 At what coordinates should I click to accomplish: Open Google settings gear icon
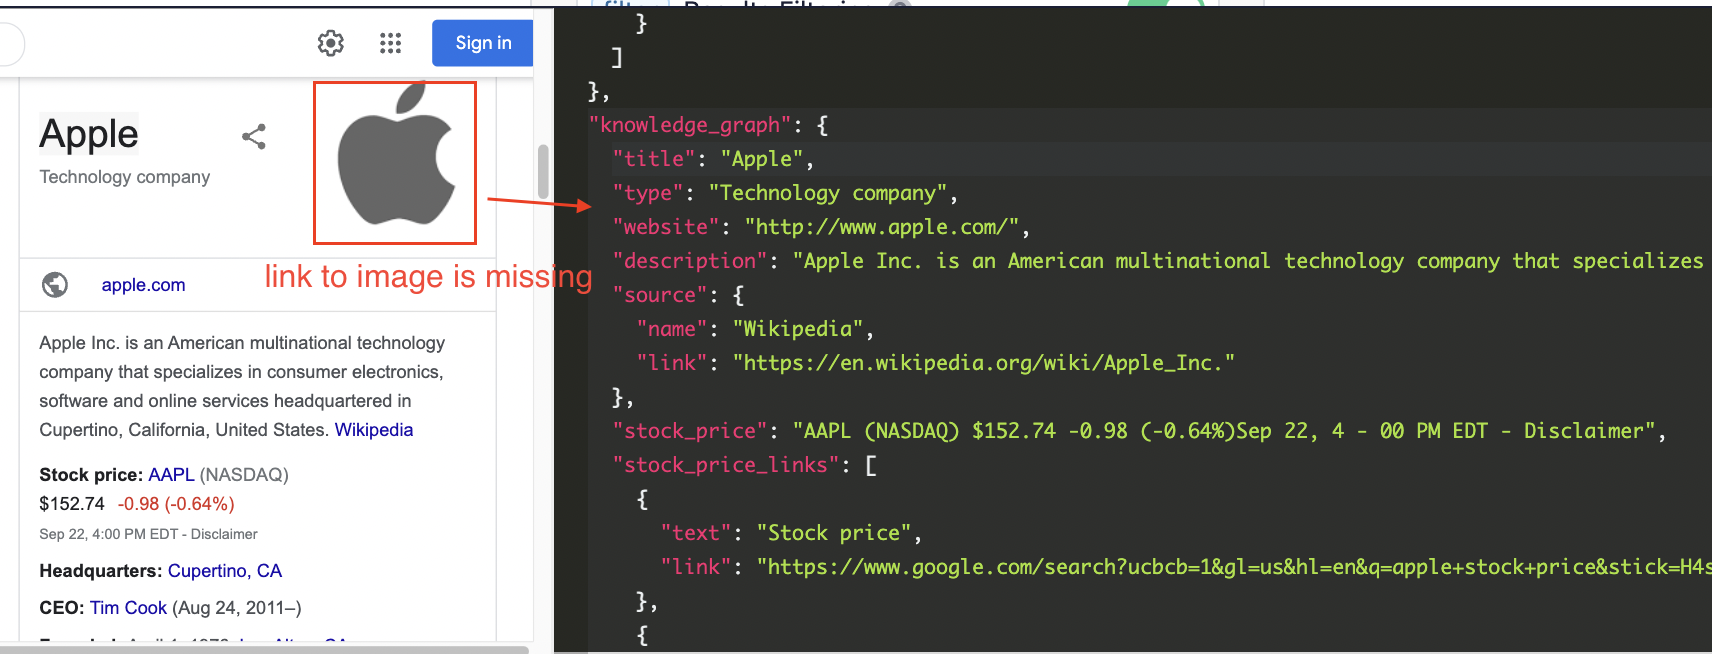tap(331, 43)
